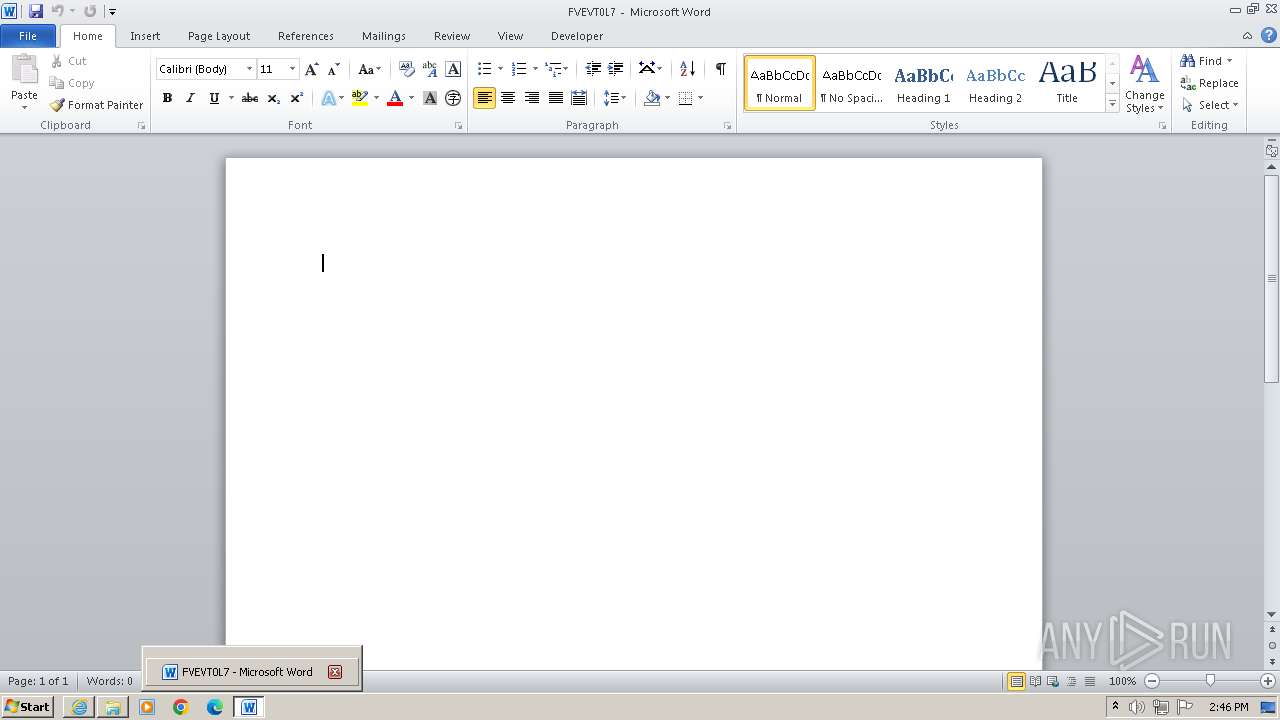Switch to Print Layout view in status bar
The height and width of the screenshot is (720, 1280).
coord(1016,681)
